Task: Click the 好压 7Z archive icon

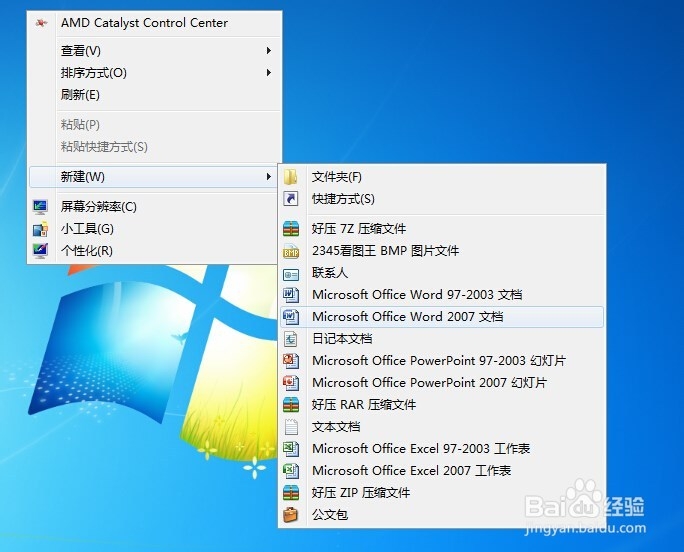Action: coord(291,228)
